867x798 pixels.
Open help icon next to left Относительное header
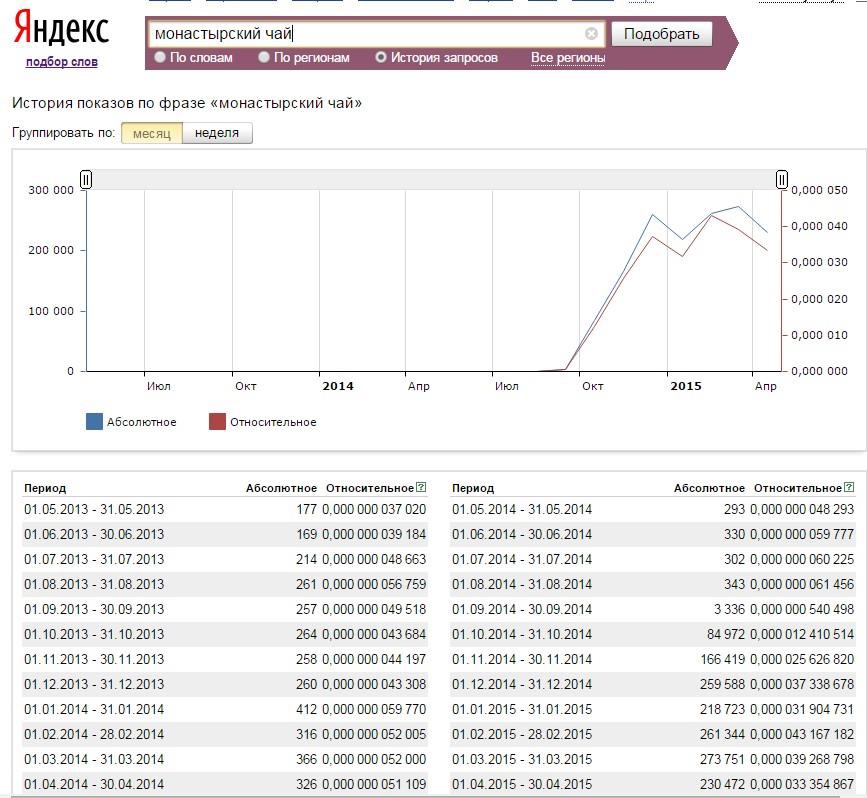pyautogui.click(x=421, y=487)
